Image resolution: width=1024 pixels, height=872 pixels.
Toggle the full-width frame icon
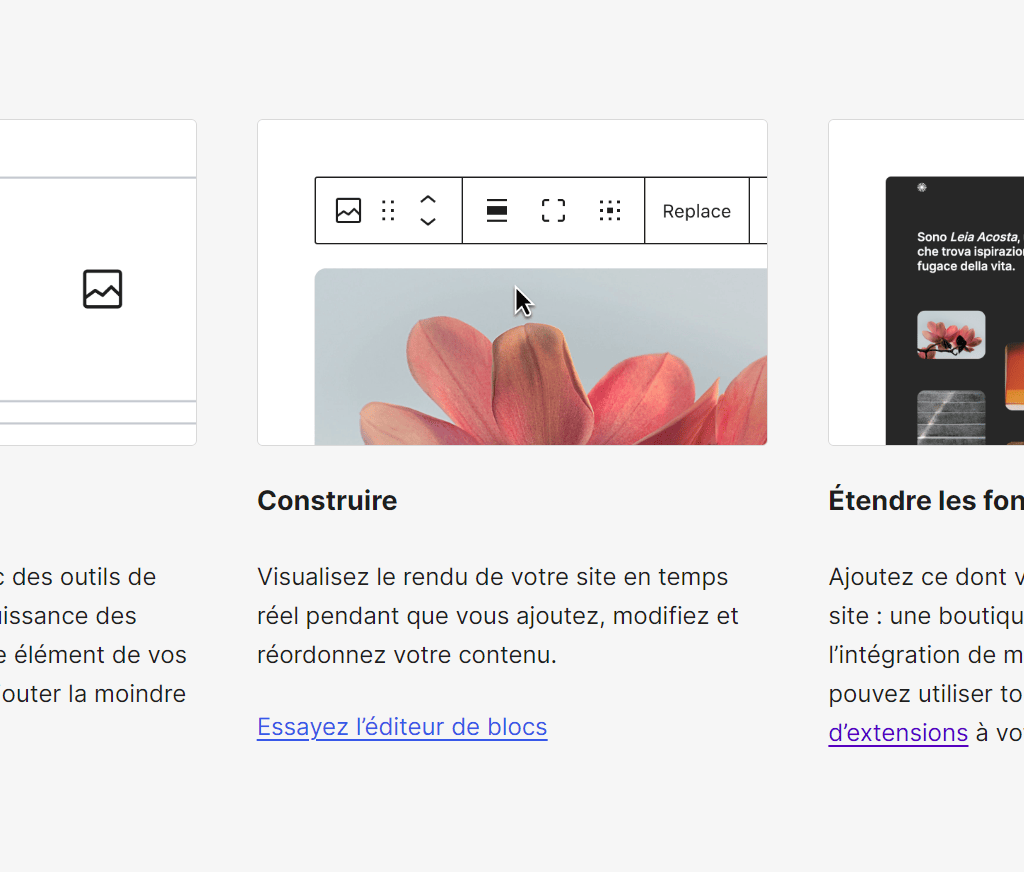[552, 210]
